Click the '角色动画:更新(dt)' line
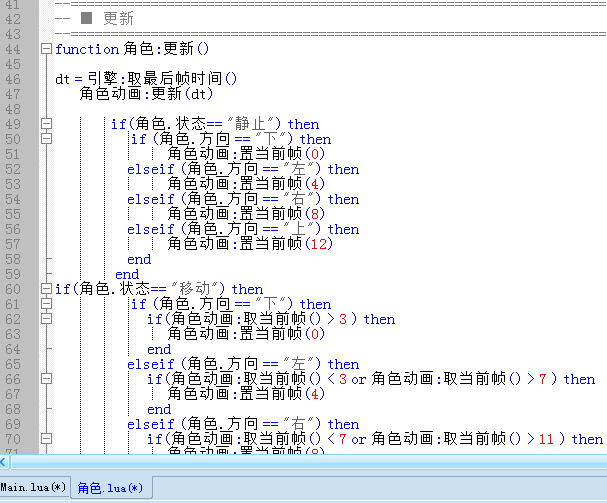Screen dimensions: 607x503 point(146,94)
